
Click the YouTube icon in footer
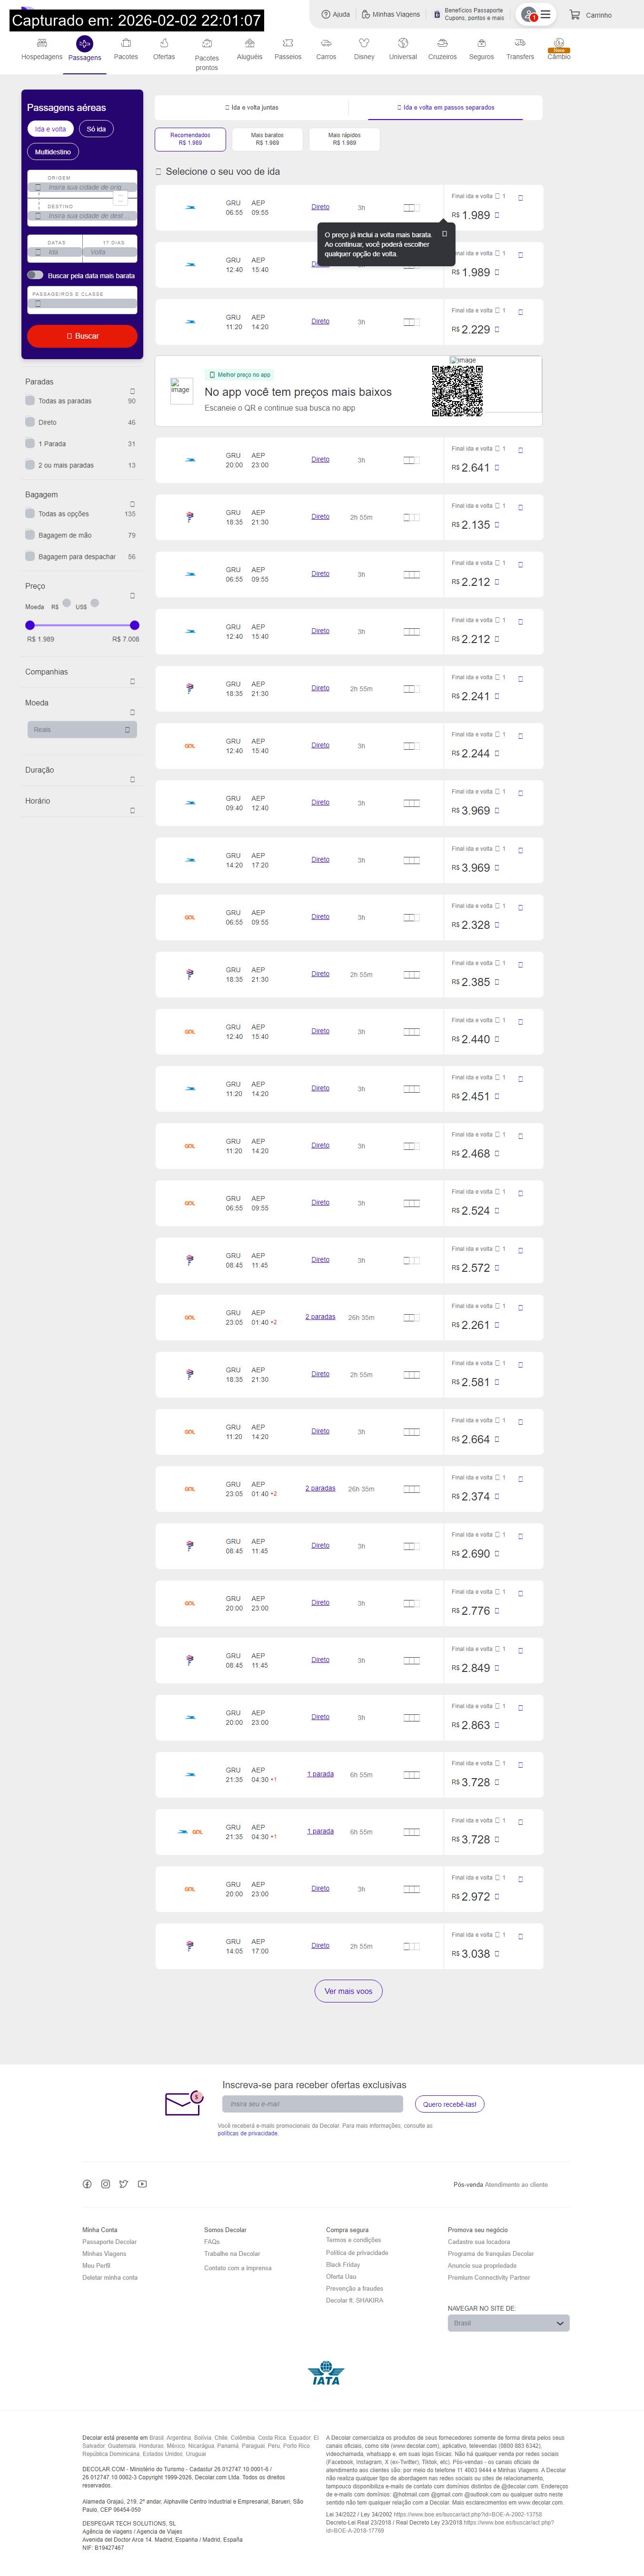(x=142, y=2184)
